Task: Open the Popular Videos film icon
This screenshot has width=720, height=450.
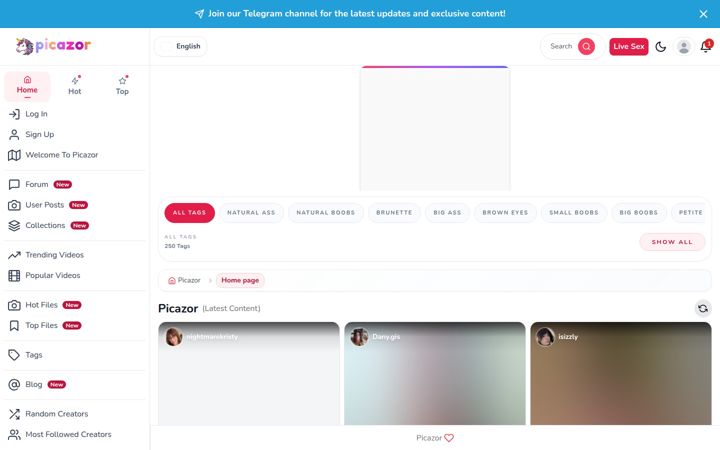Action: point(14,276)
